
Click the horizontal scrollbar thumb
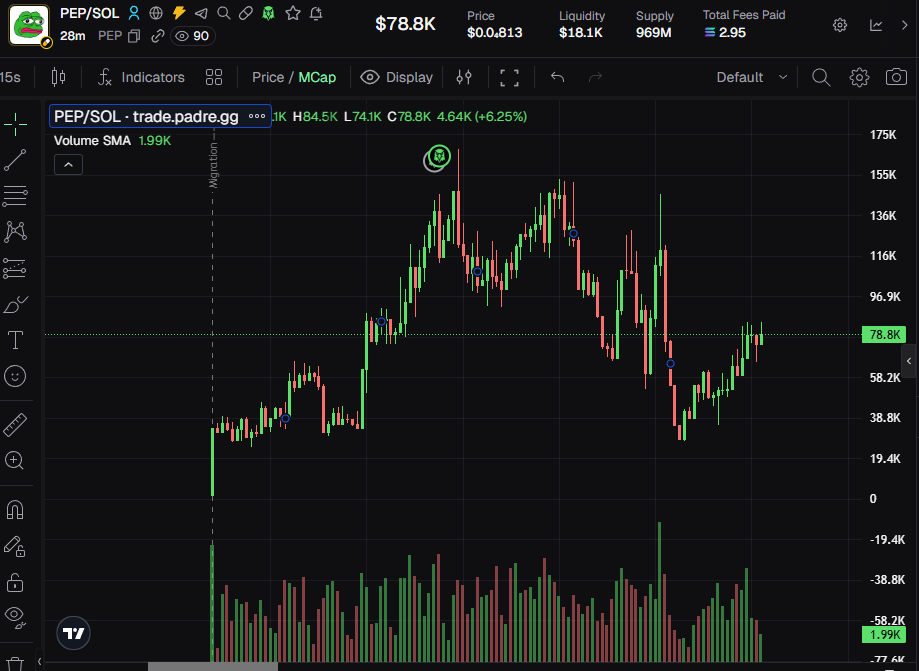point(213,666)
